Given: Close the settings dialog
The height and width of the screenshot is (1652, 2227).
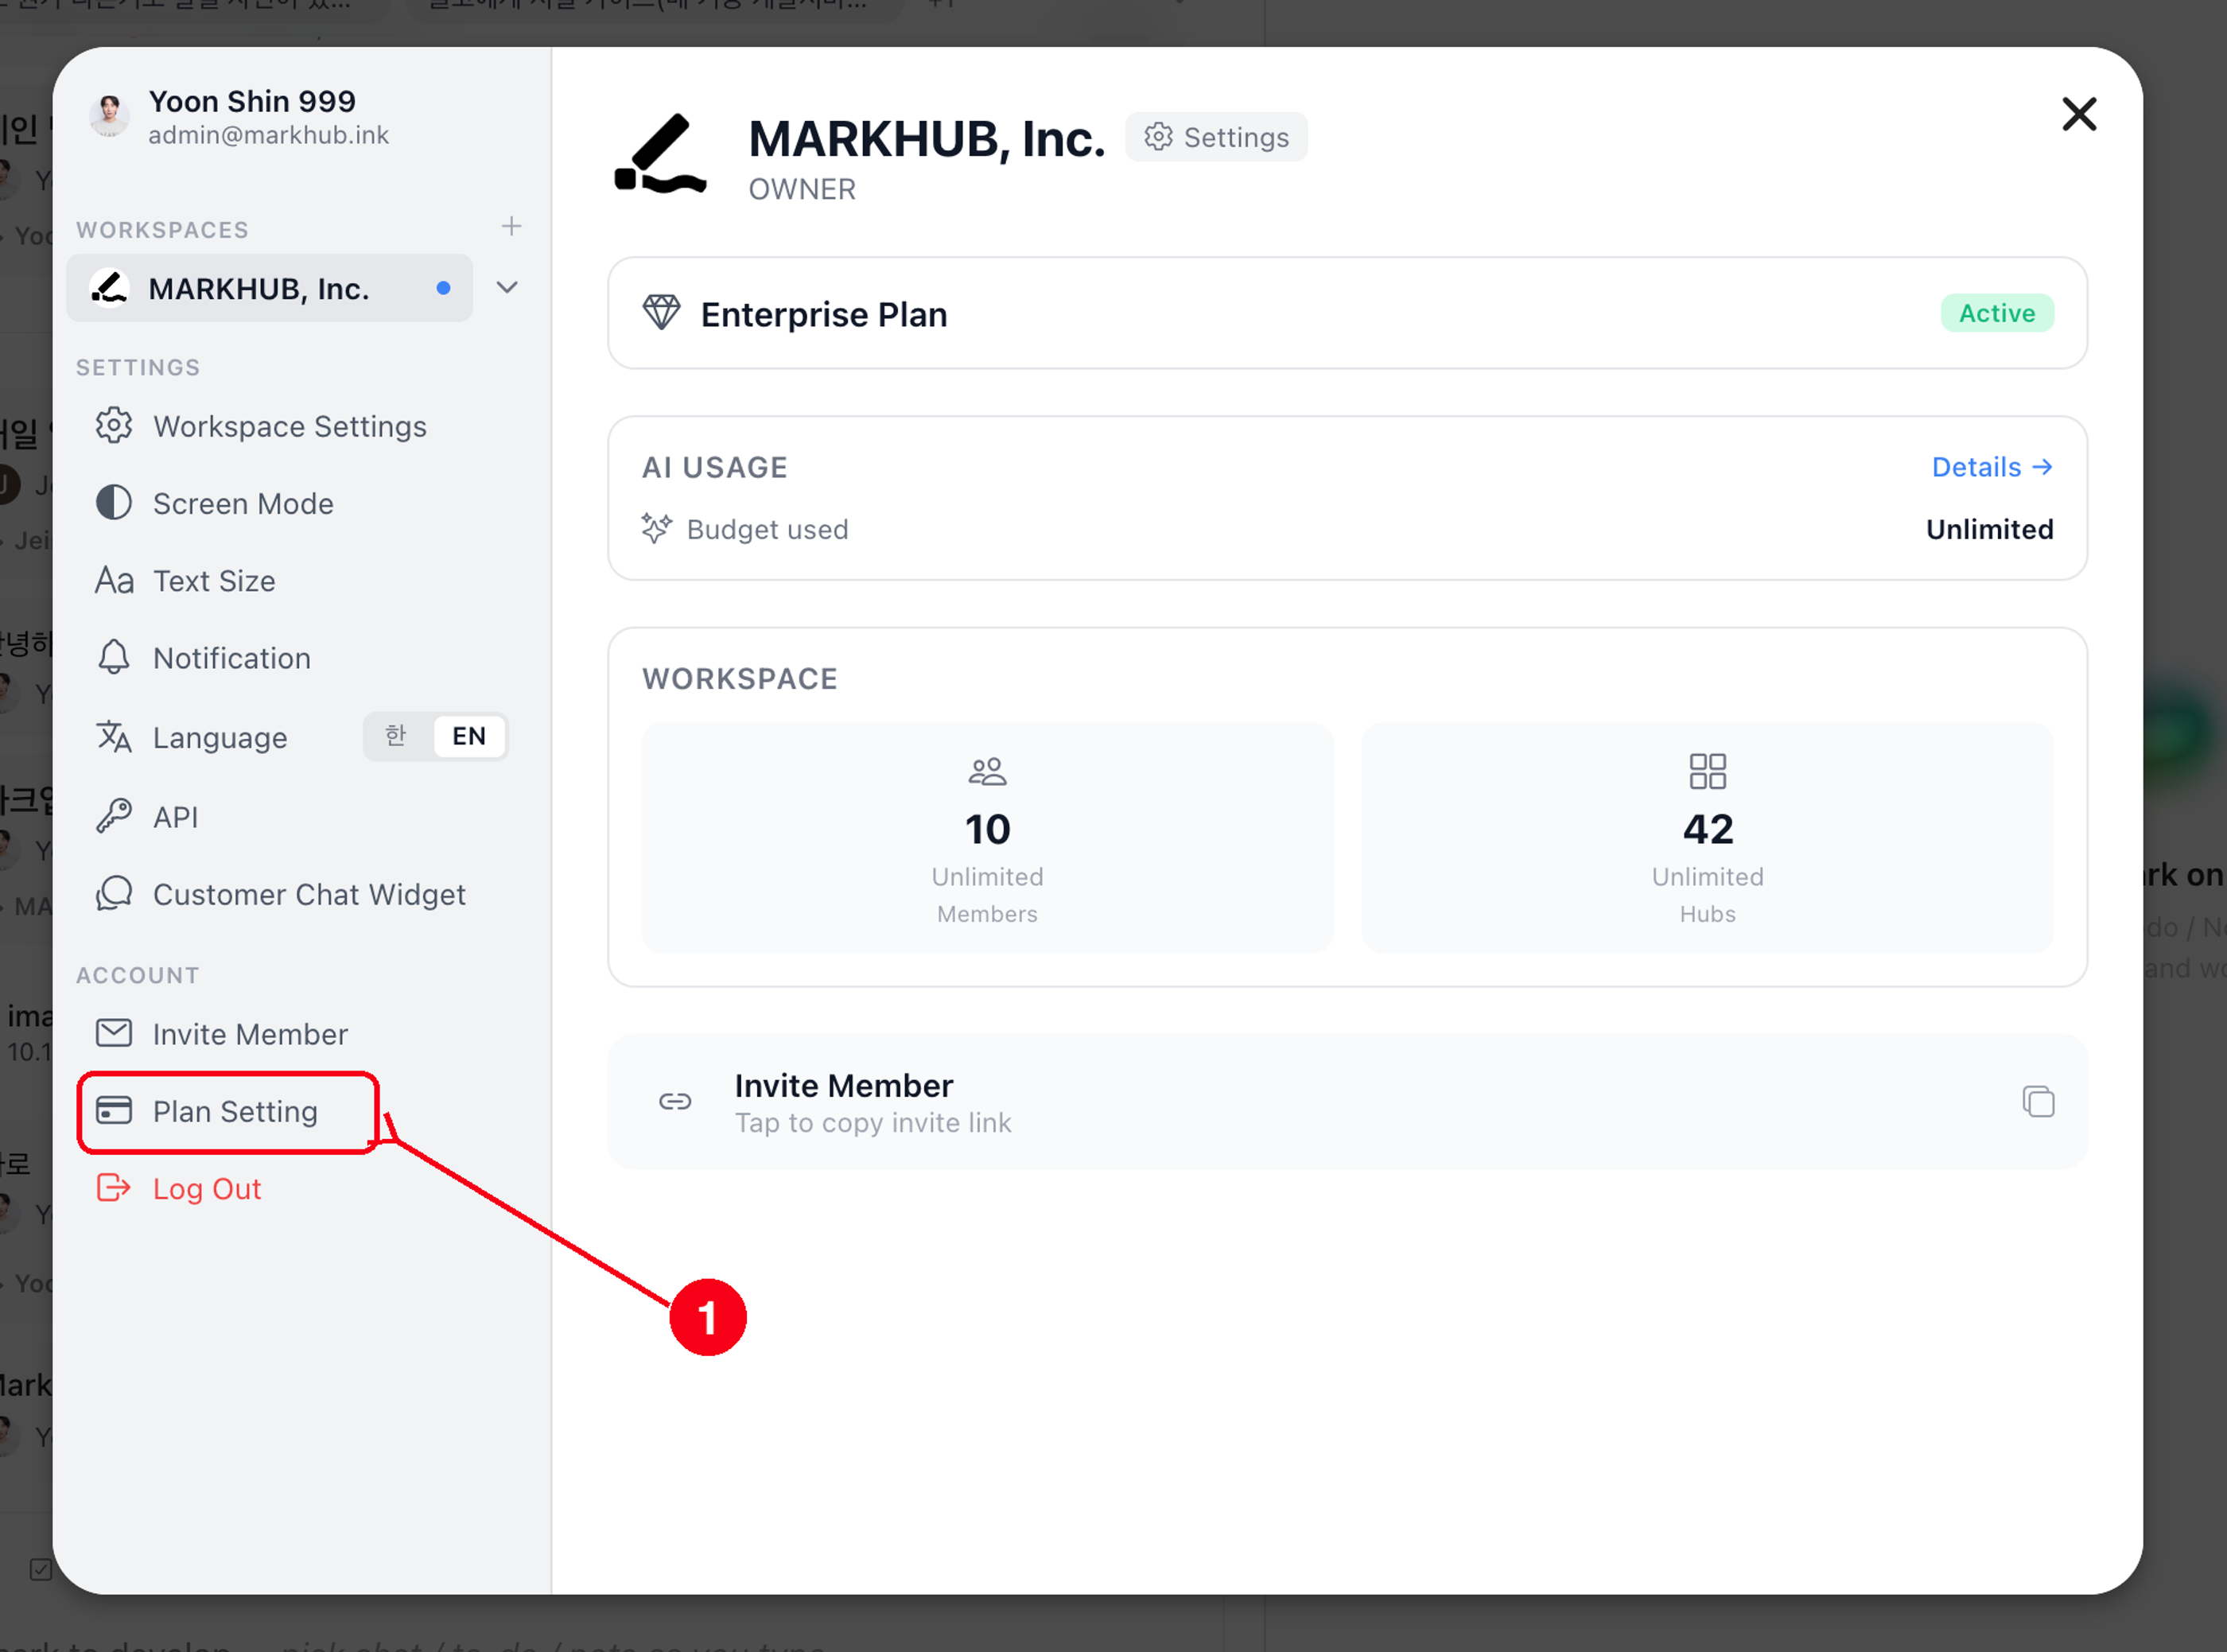Looking at the screenshot, I should (x=2079, y=114).
